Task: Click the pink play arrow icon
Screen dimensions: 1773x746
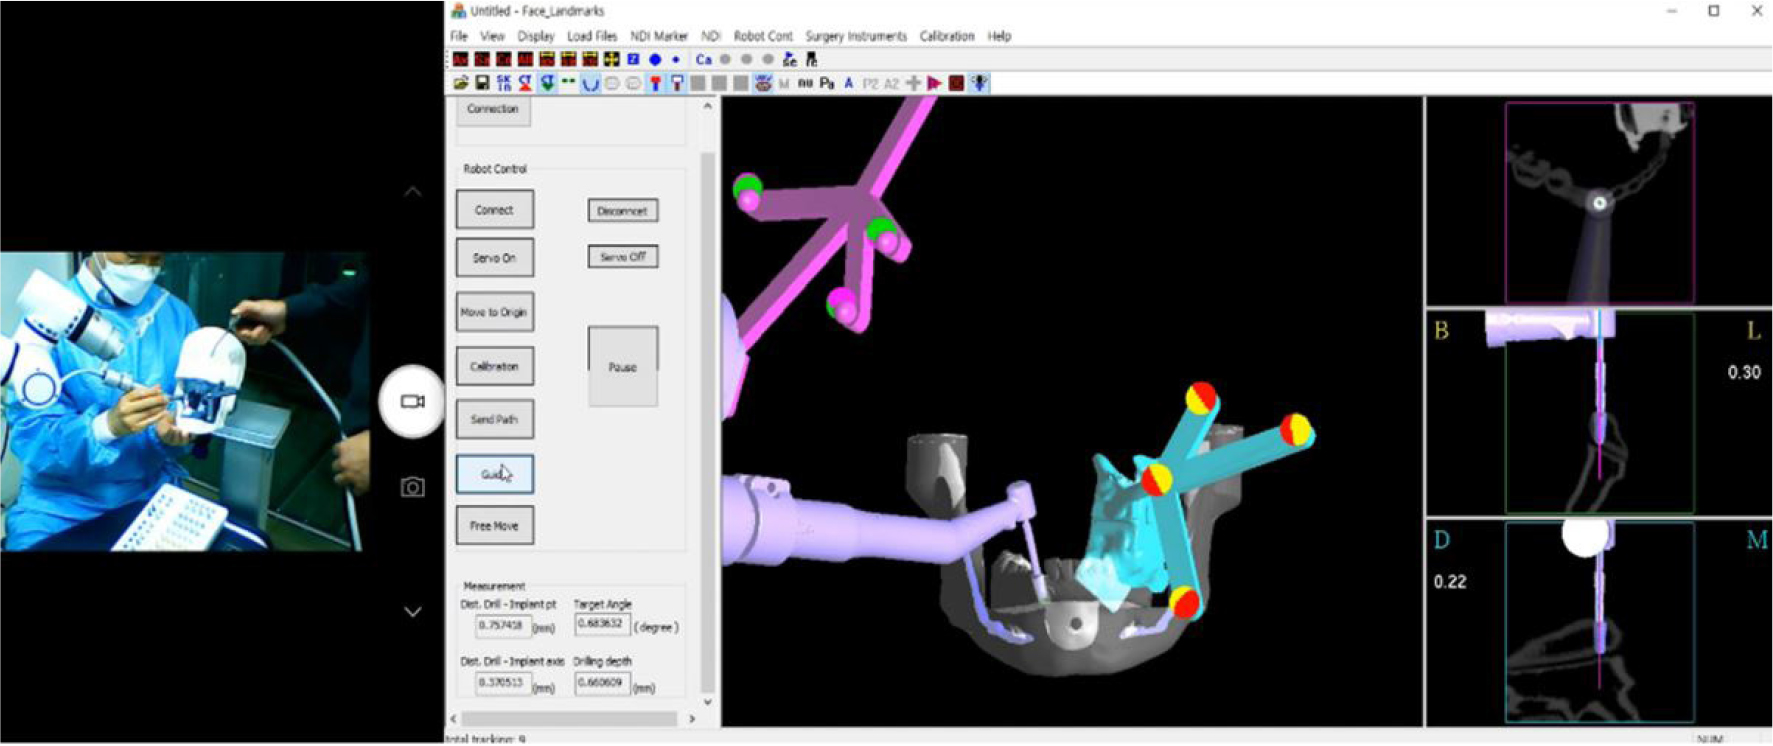Action: coord(934,84)
